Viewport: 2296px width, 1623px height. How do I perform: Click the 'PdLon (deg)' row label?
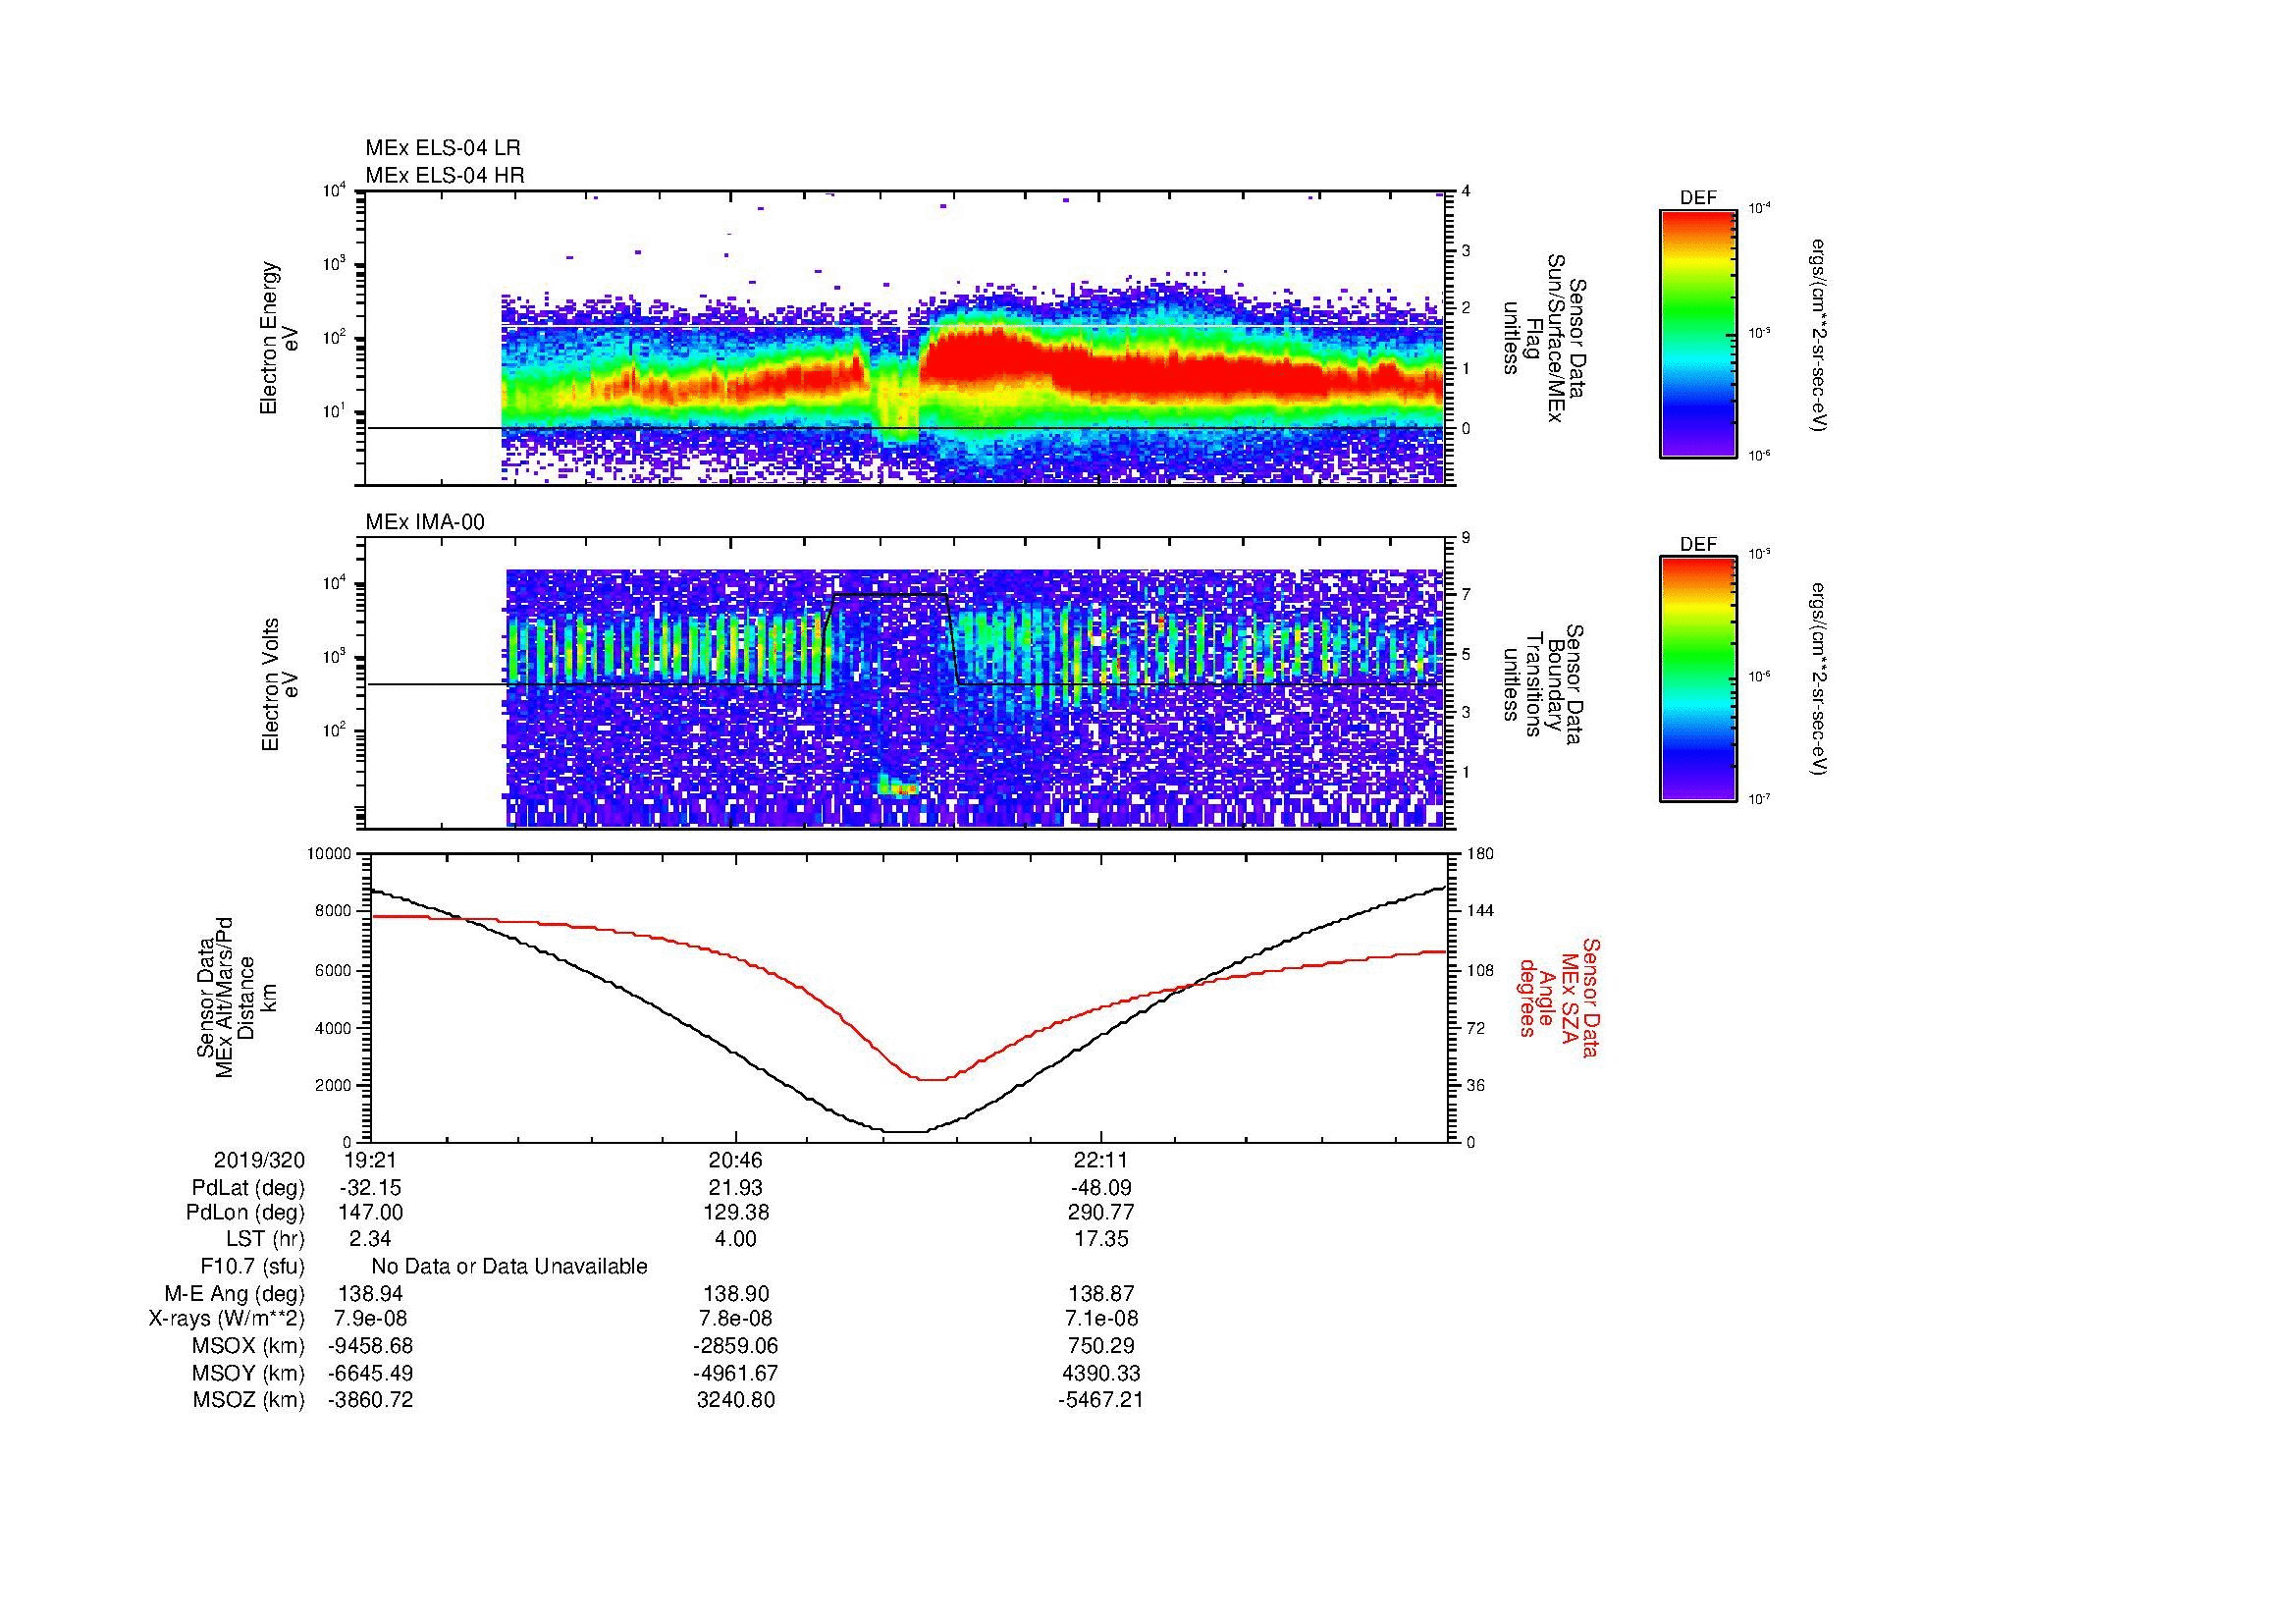pyautogui.click(x=245, y=1213)
